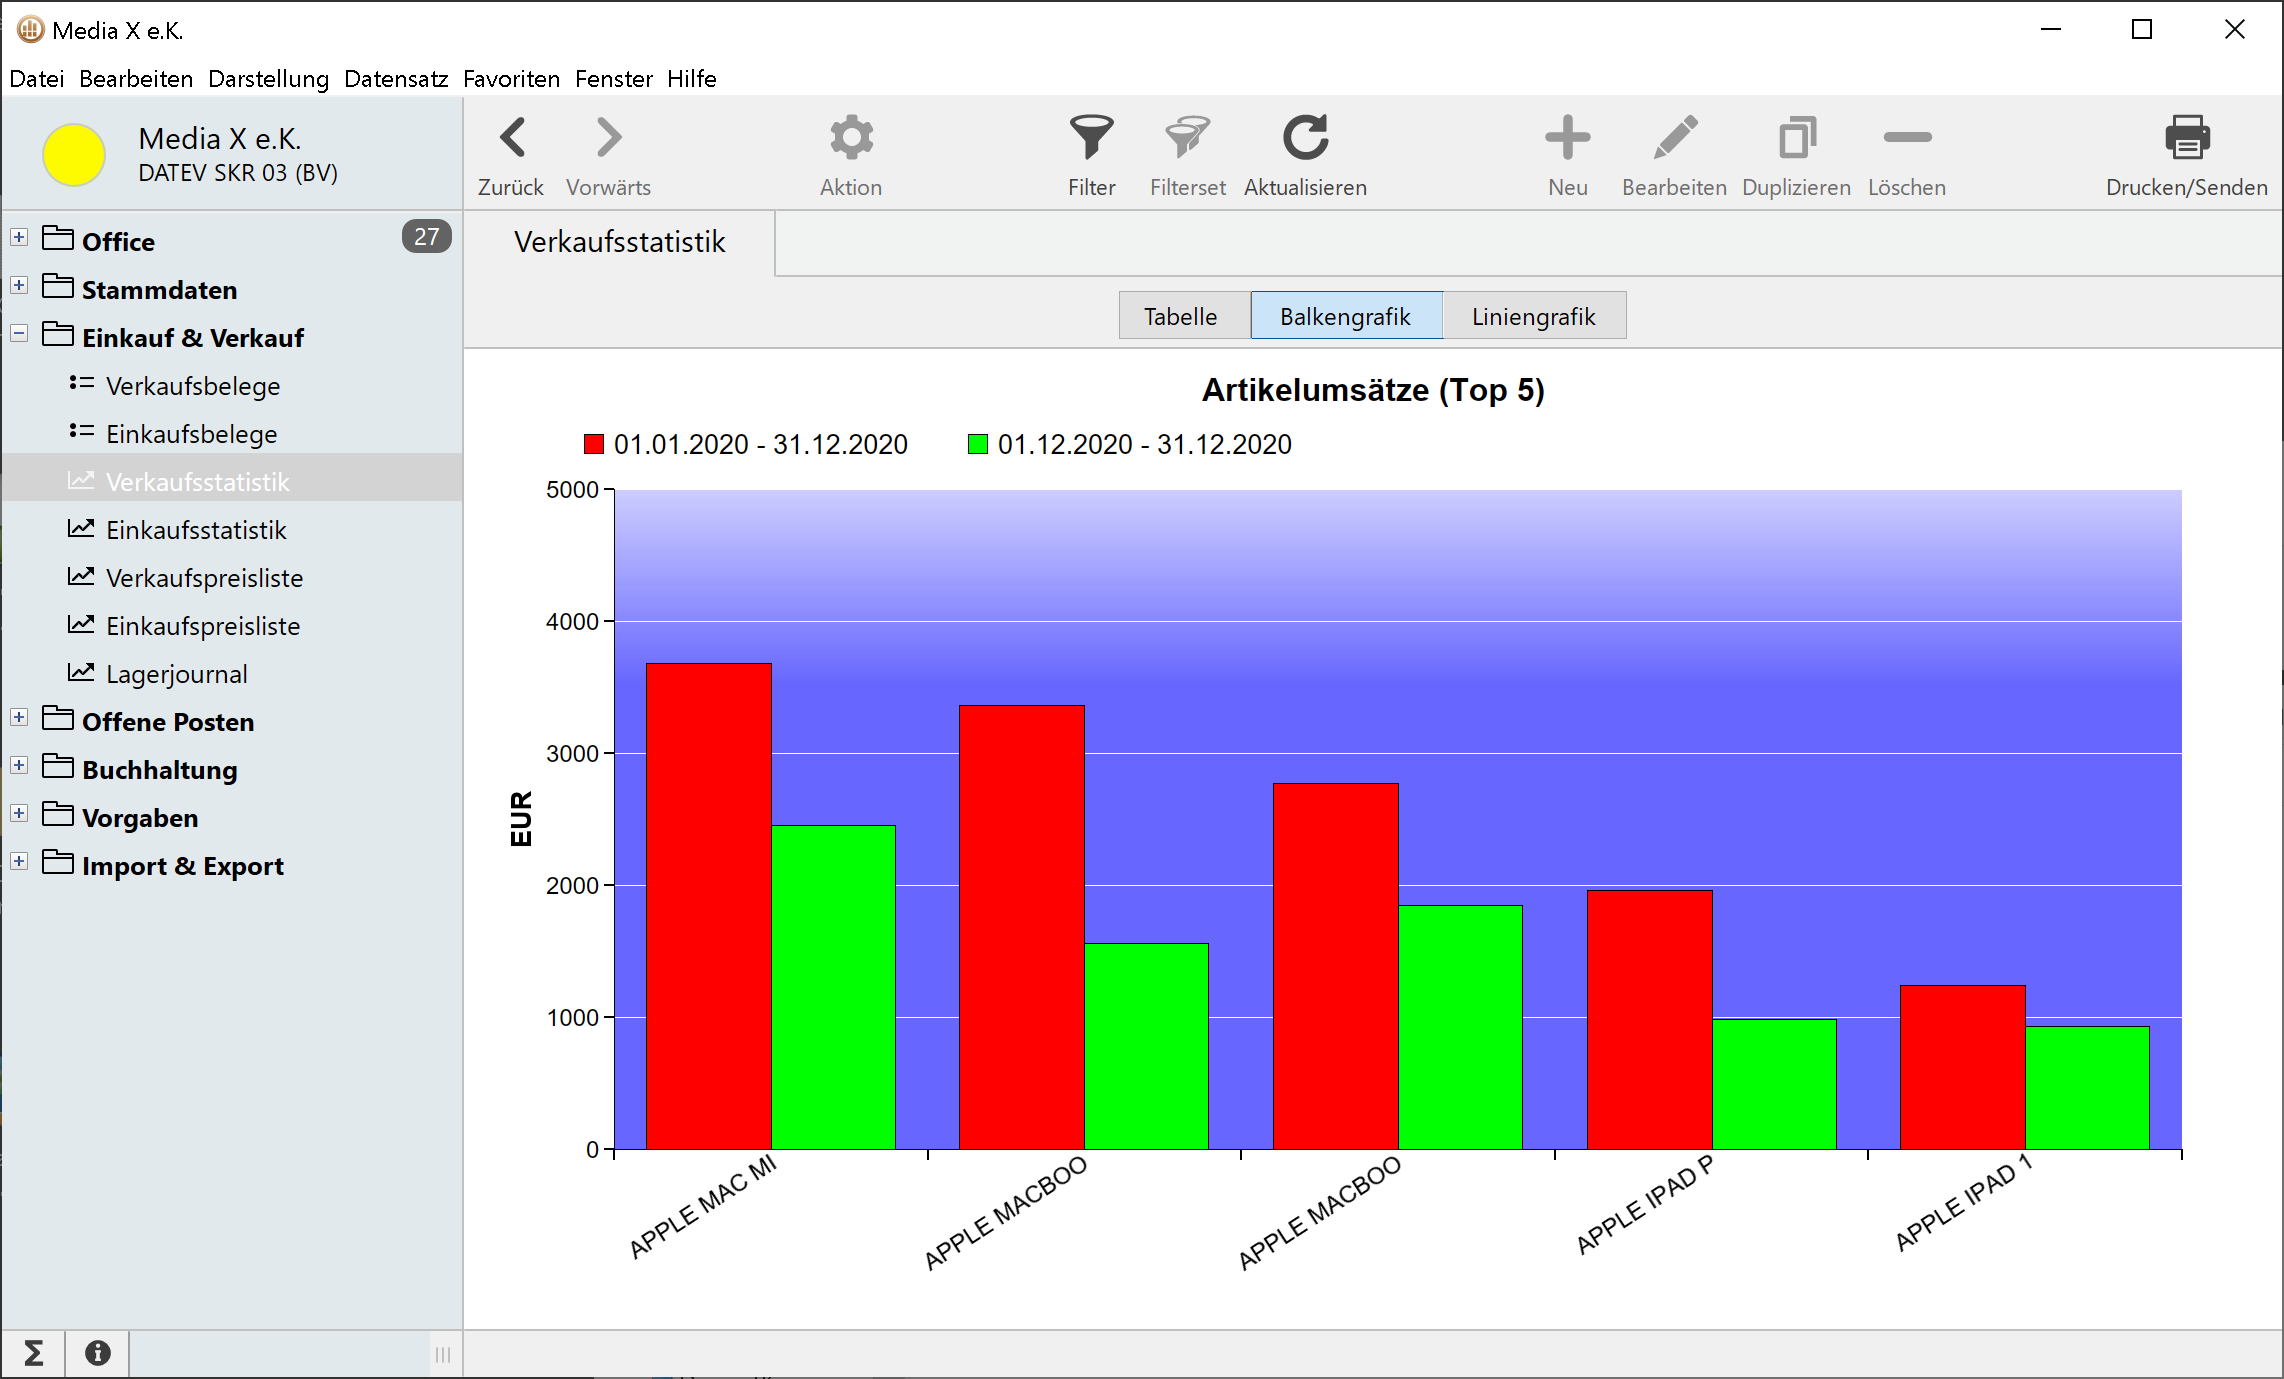Click the Media X e.K. company name

pos(220,139)
